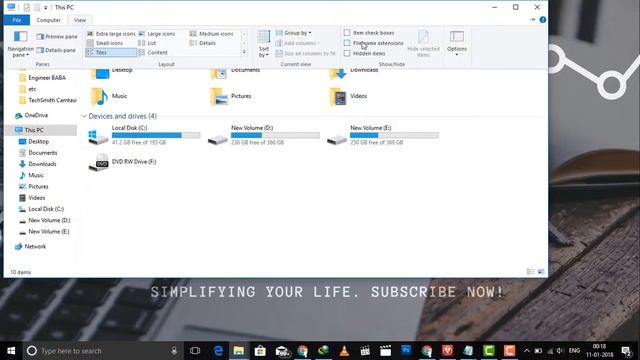Click New Volume (E:) usage bar
Viewport: 640px width, 360px height.
[x=395, y=135]
